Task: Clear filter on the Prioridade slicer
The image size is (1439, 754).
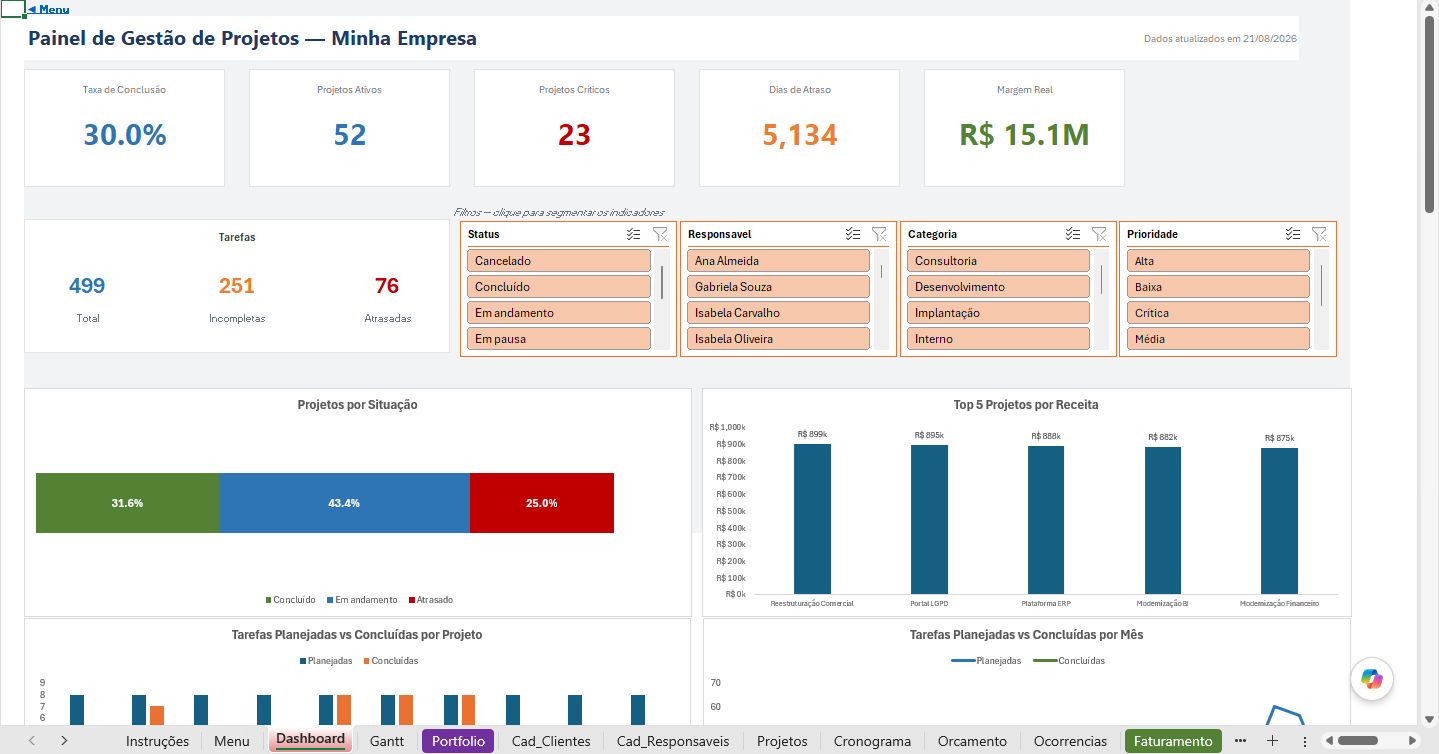Action: 1319,234
